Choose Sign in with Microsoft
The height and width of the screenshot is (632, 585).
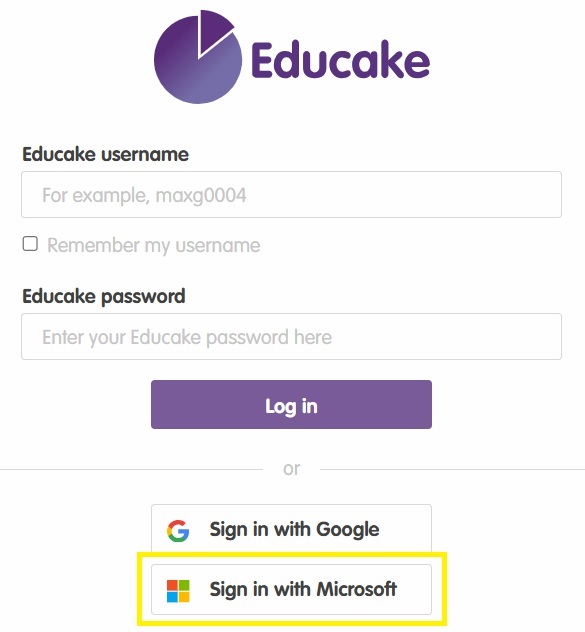pyautogui.click(x=291, y=589)
